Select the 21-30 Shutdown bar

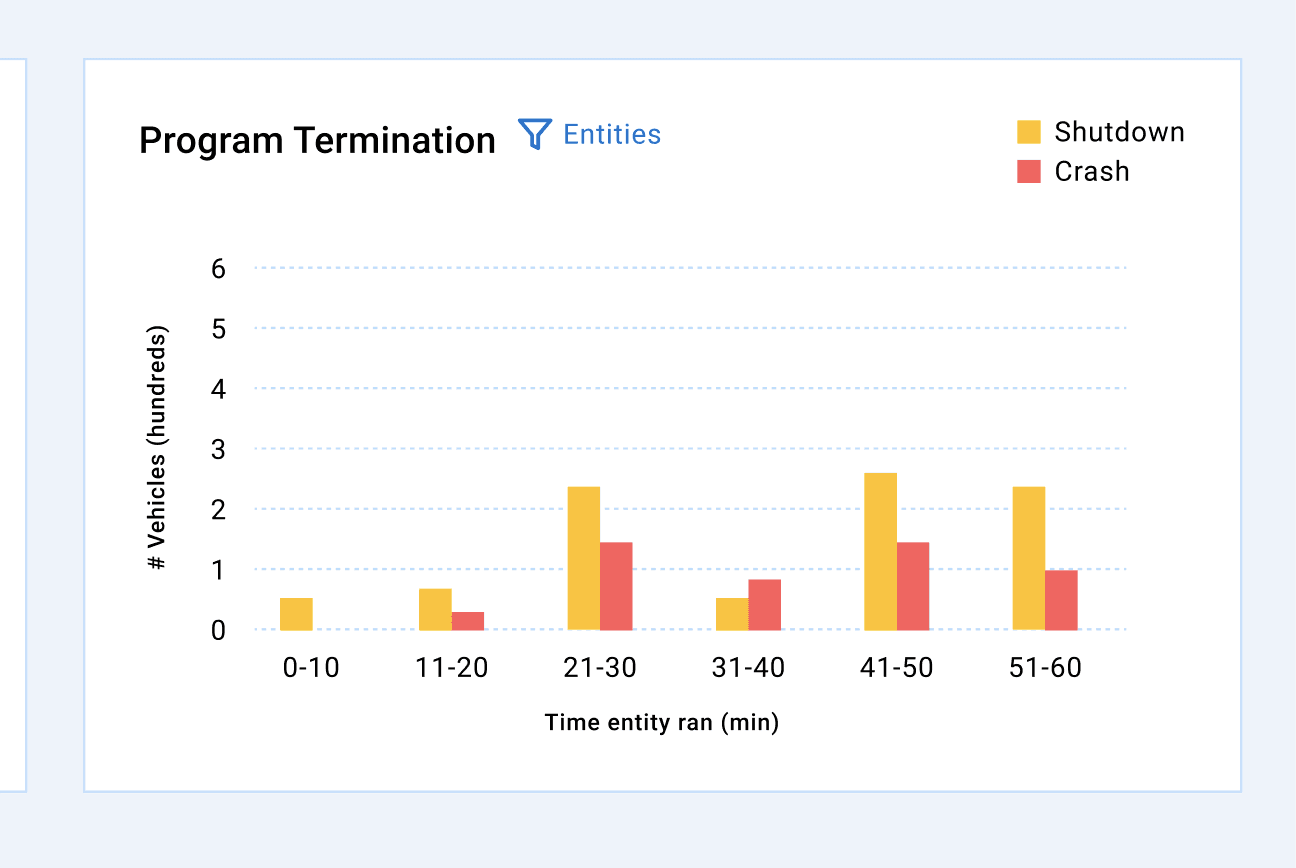click(x=584, y=558)
